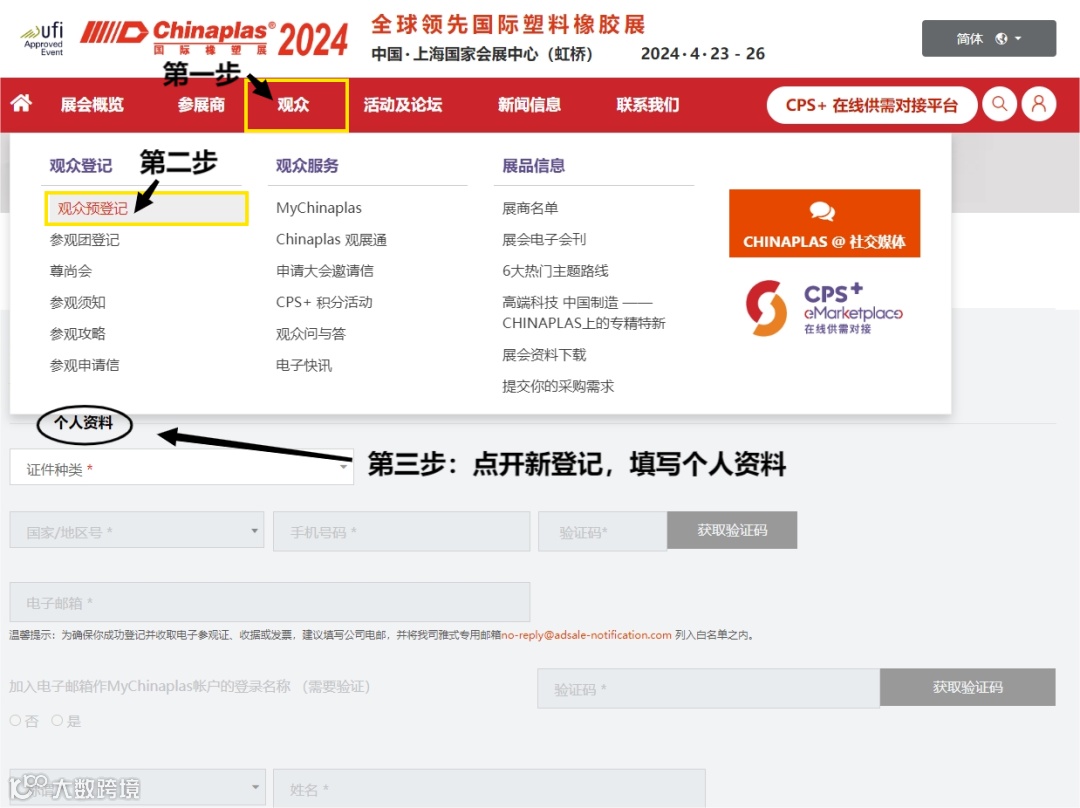The width and height of the screenshot is (1080, 808).
Task: Select the 否 radio option
Action: 15,721
